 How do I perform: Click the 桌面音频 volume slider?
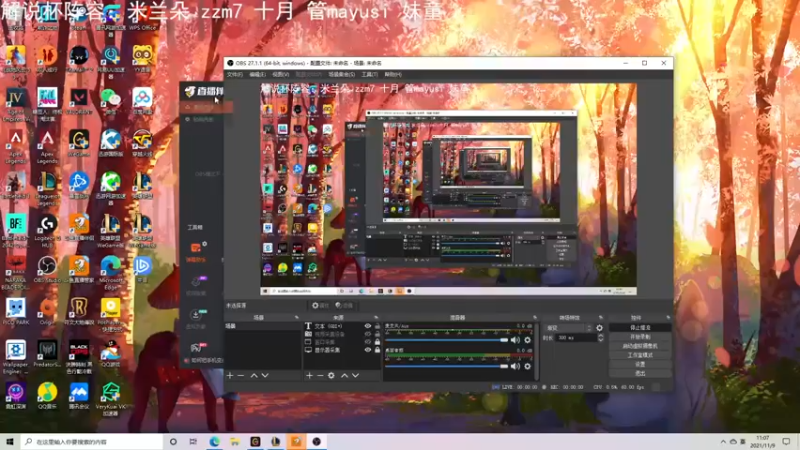[447, 366]
